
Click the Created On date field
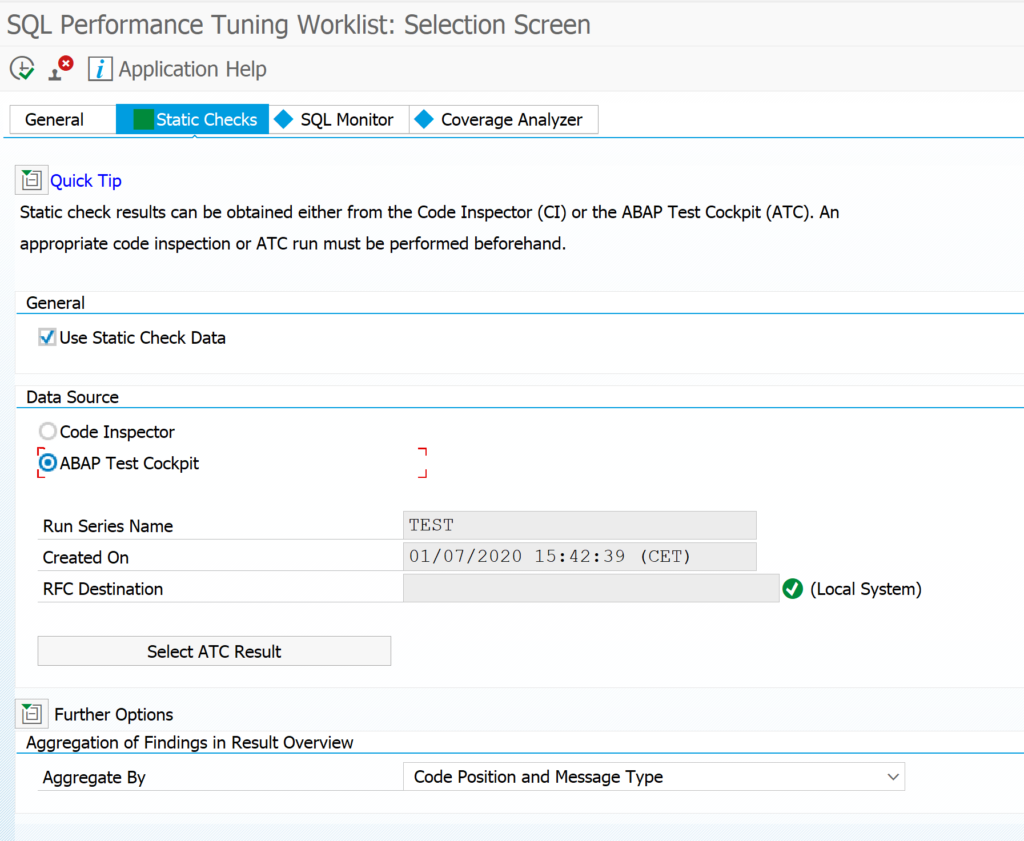[x=579, y=557]
